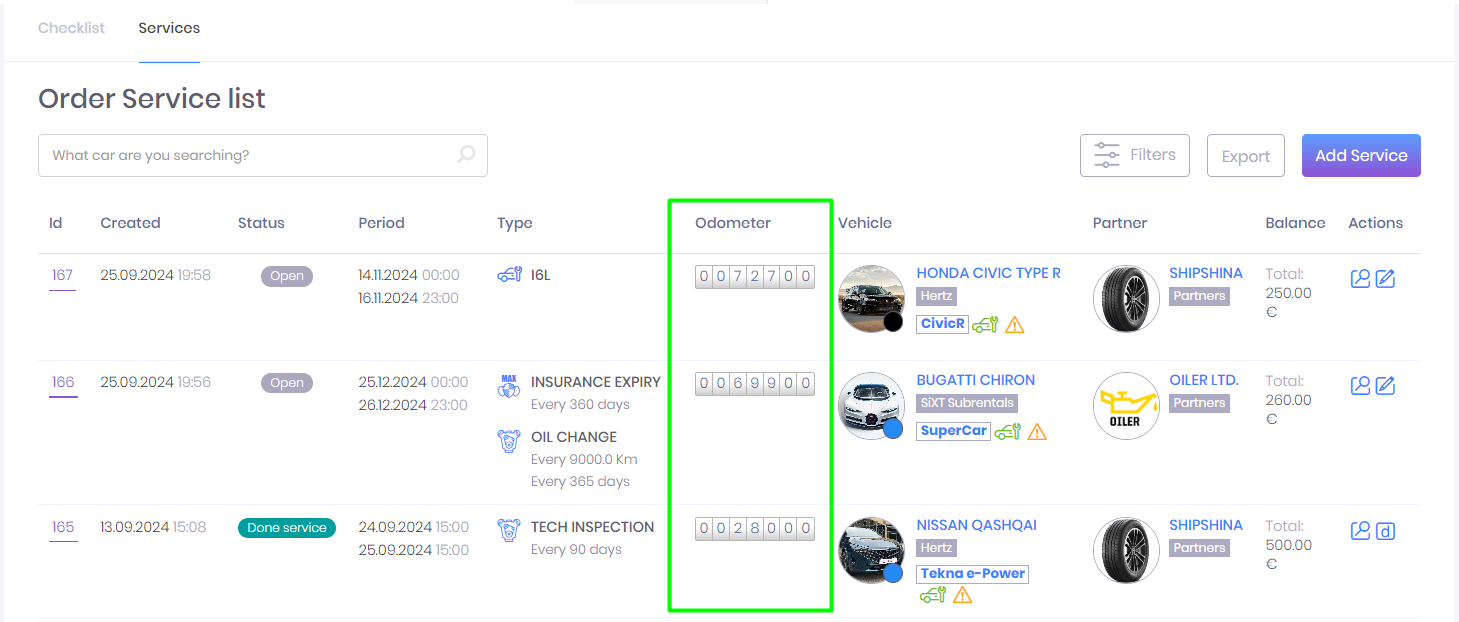
Task: Click the Oil Change type icon
Action: (x=509, y=441)
